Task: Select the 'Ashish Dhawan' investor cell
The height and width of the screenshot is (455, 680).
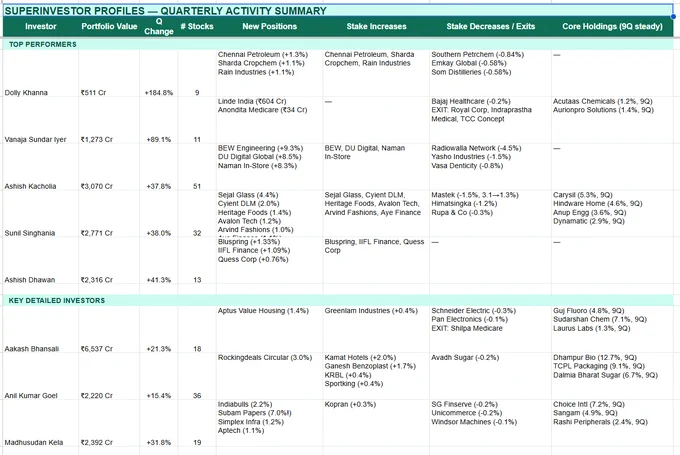Action: click(x=41, y=261)
